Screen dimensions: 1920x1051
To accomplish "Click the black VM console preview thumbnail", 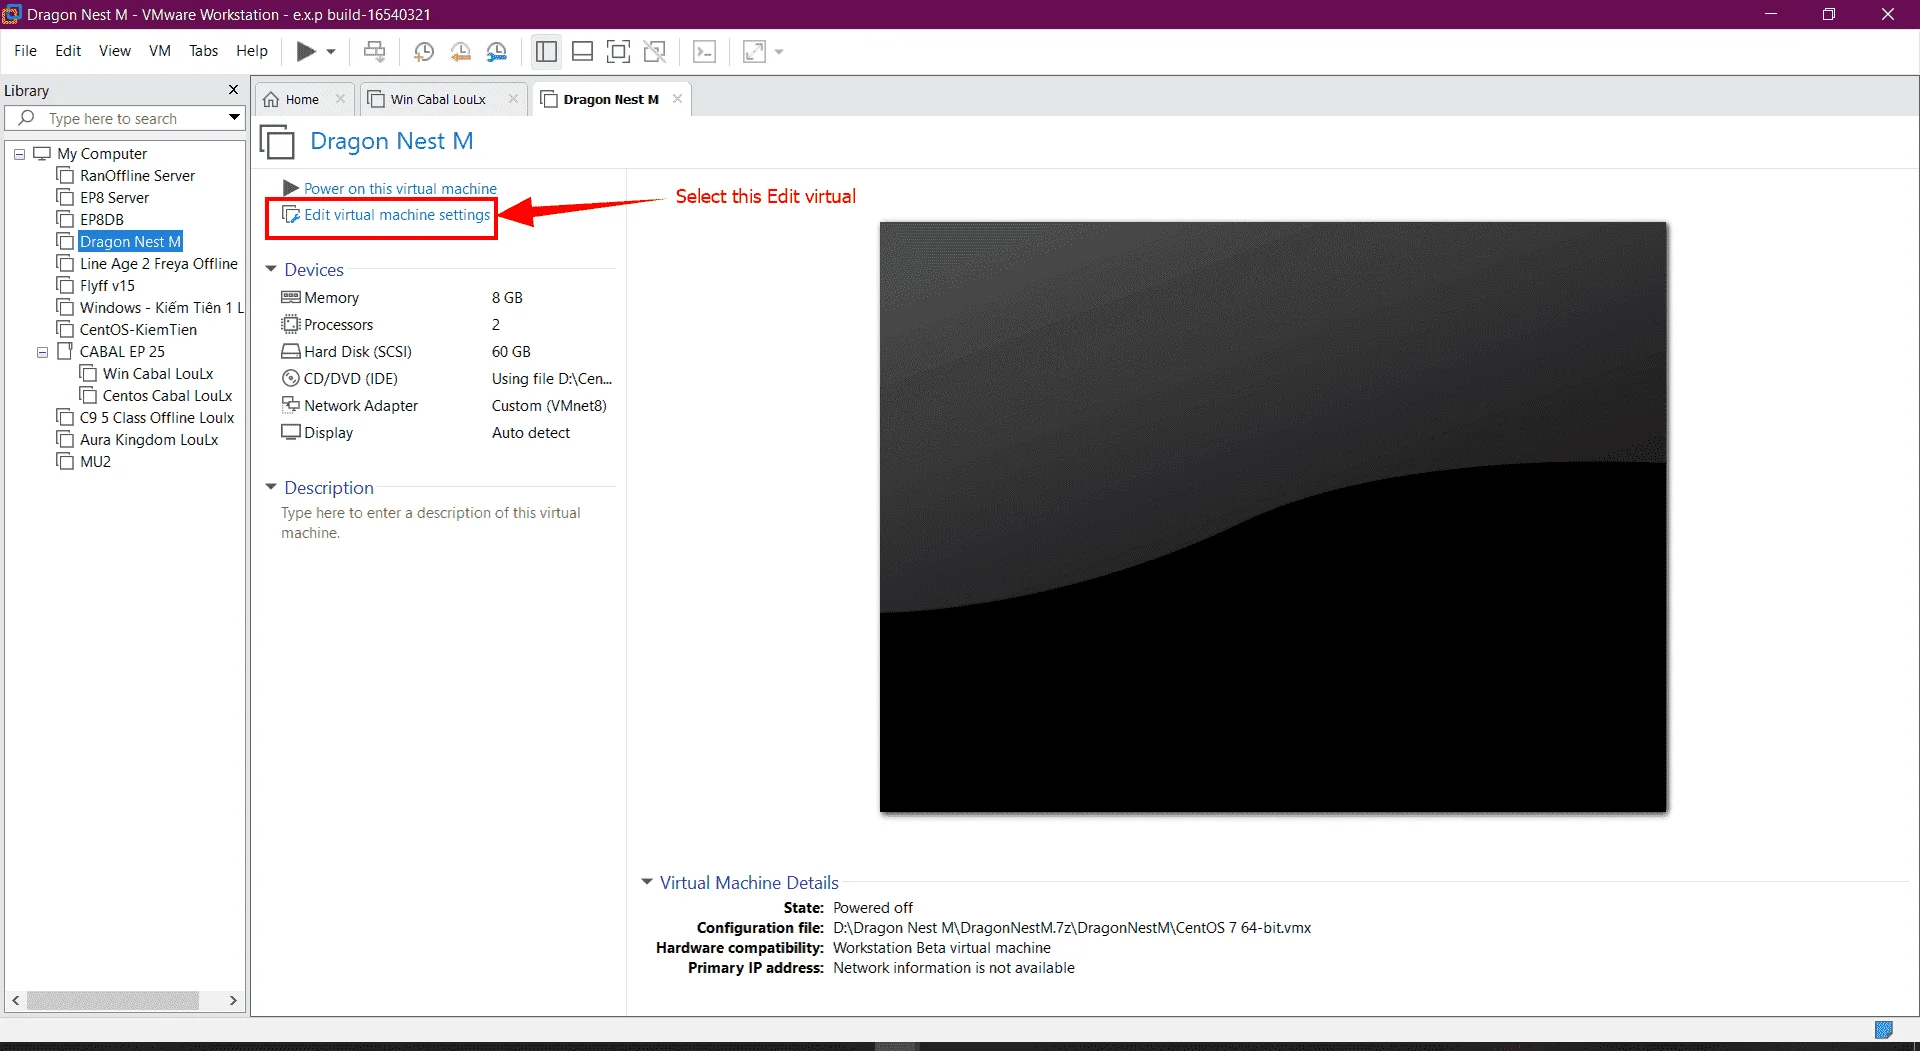I will pos(1273,517).
